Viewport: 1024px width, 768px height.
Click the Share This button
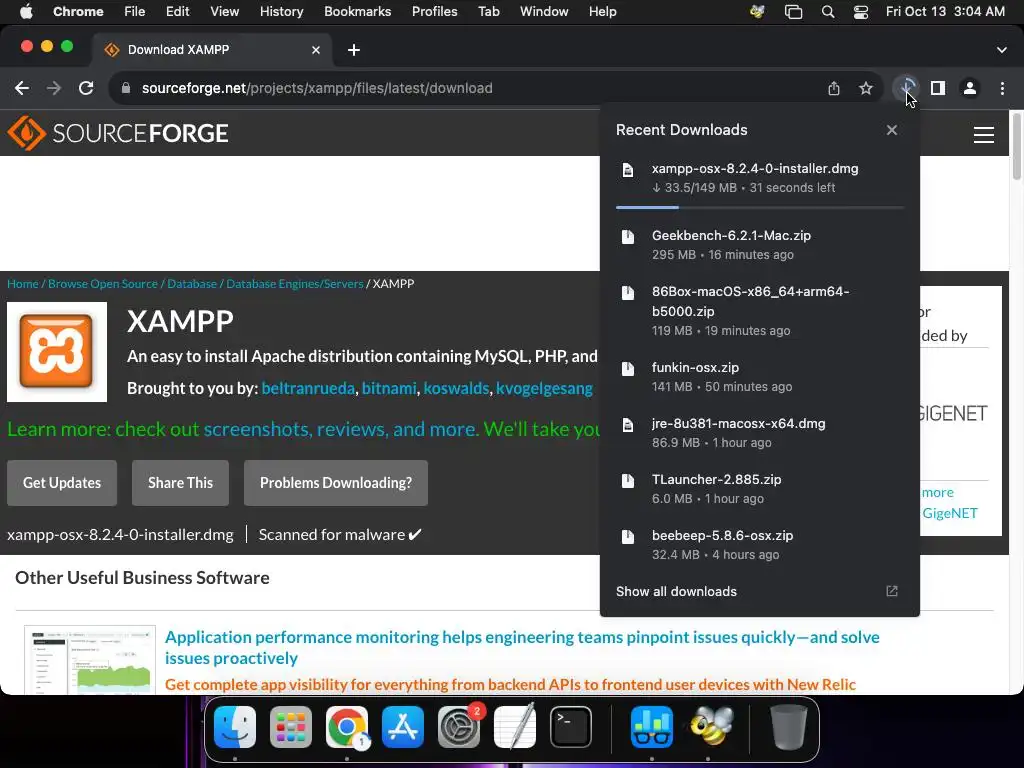[180, 483]
